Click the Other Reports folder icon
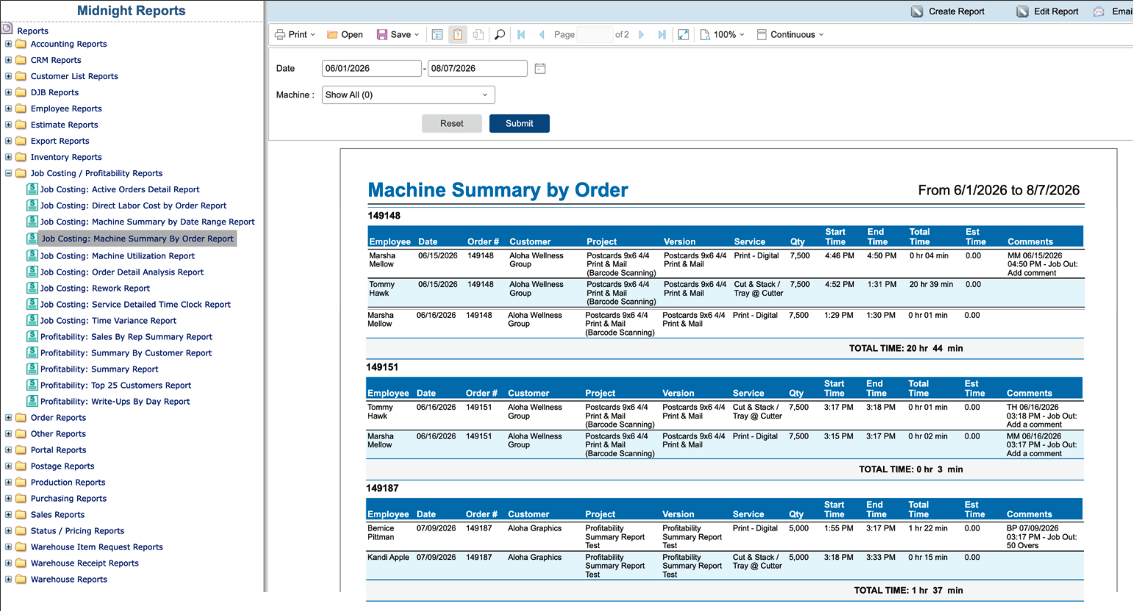 click(21, 433)
